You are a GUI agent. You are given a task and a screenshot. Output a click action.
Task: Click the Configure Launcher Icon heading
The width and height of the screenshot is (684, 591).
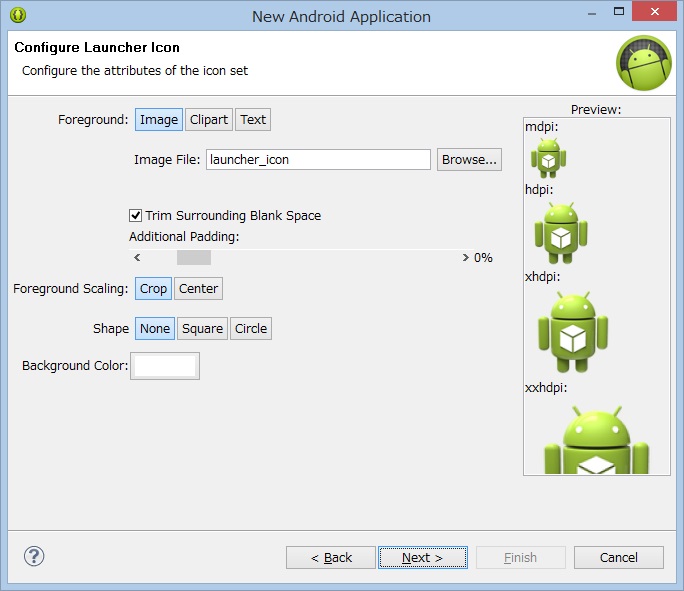[97, 47]
